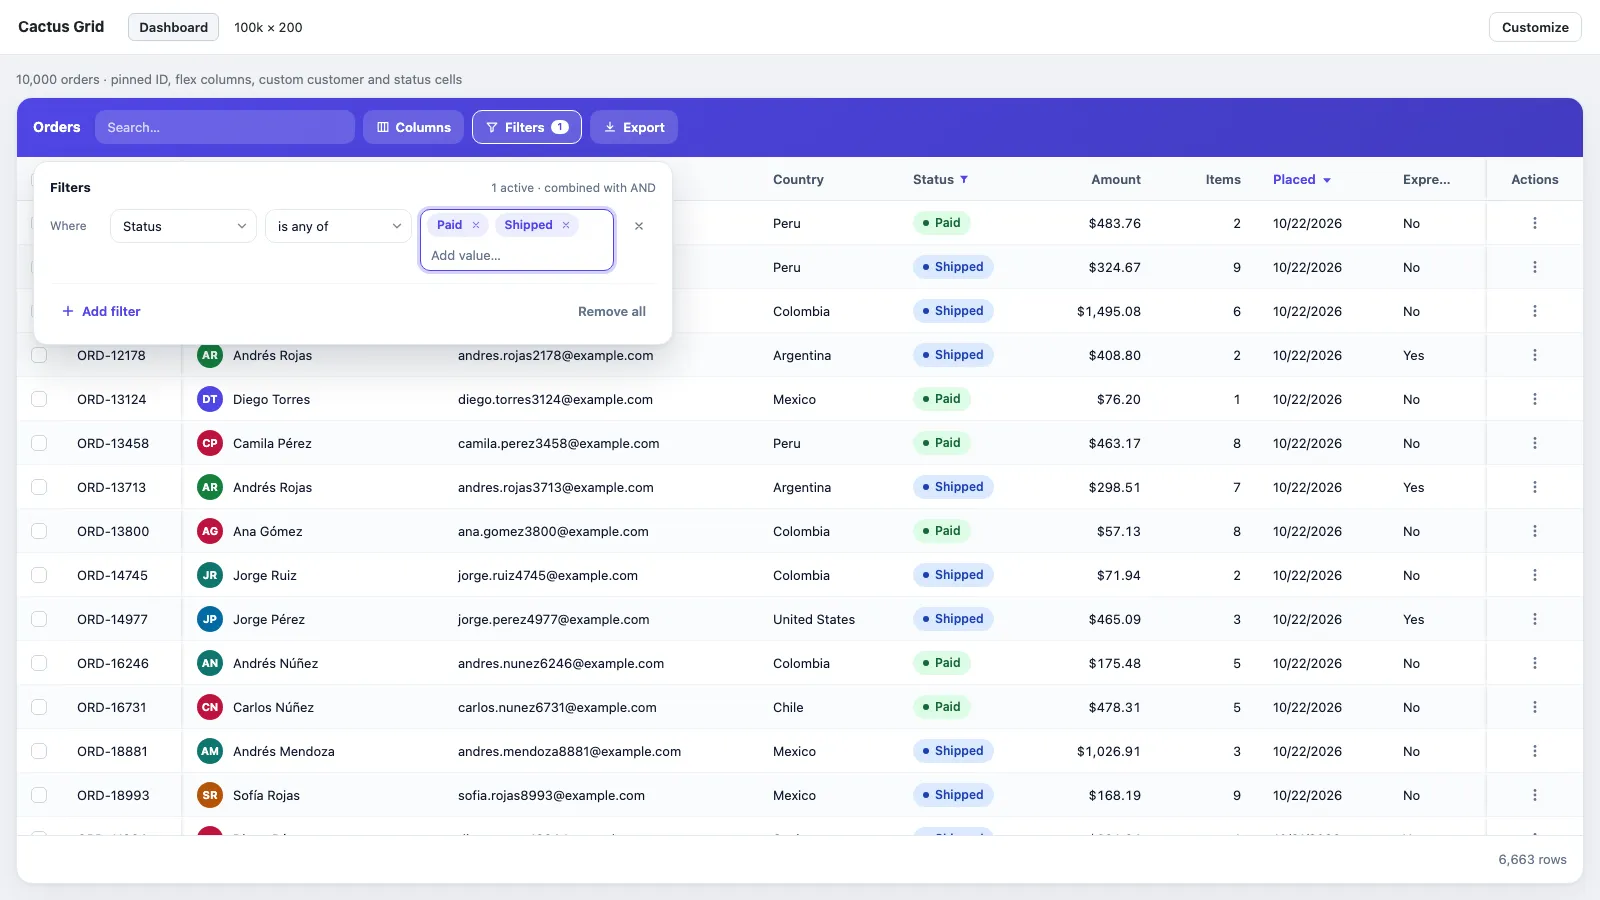This screenshot has width=1600, height=900.
Task: Check the row ORD-14745
Action: point(39,575)
